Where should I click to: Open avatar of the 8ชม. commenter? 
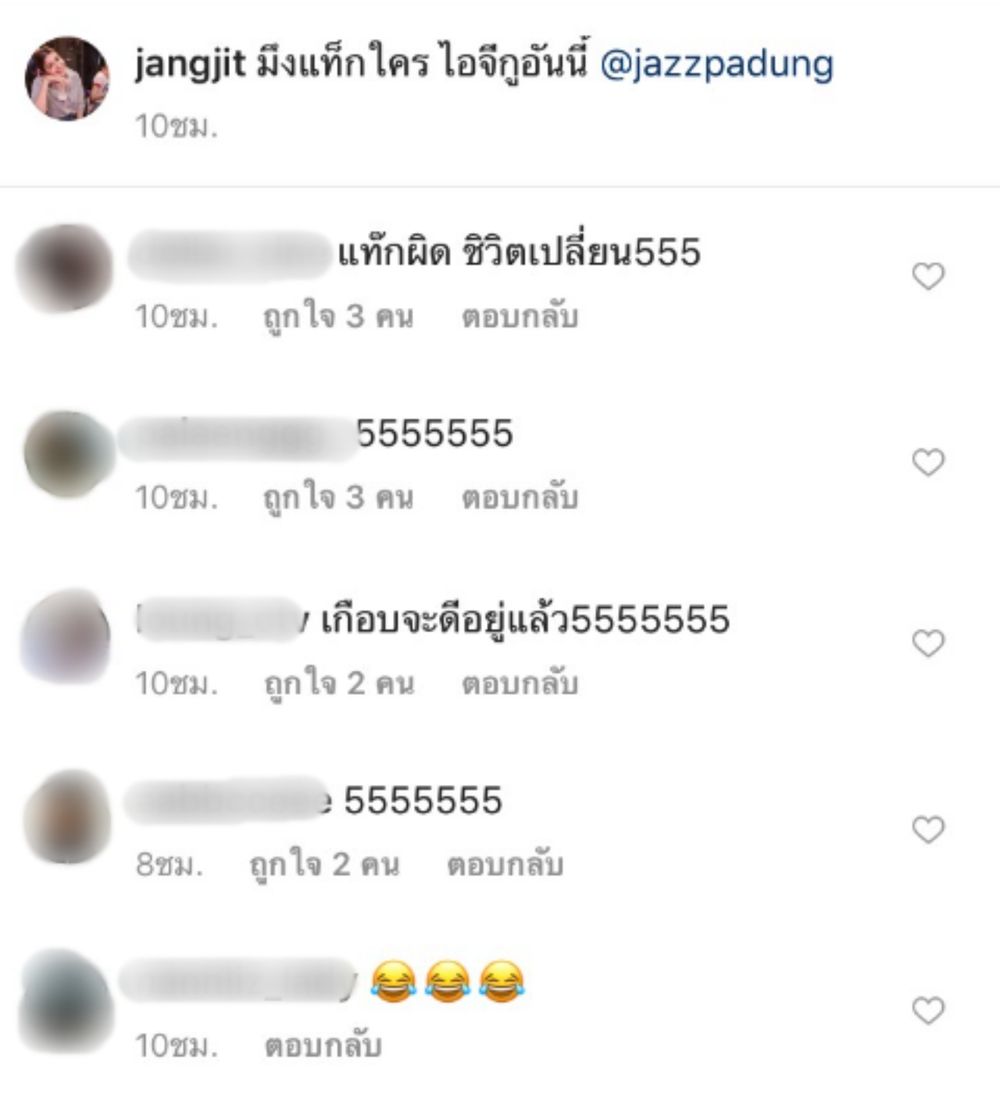(x=67, y=817)
